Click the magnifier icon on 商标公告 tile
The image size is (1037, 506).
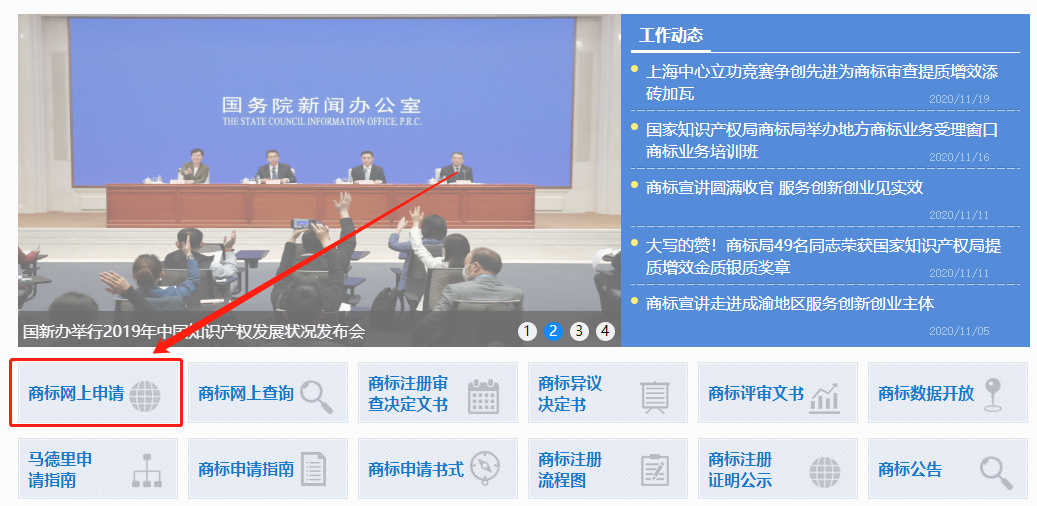click(996, 472)
